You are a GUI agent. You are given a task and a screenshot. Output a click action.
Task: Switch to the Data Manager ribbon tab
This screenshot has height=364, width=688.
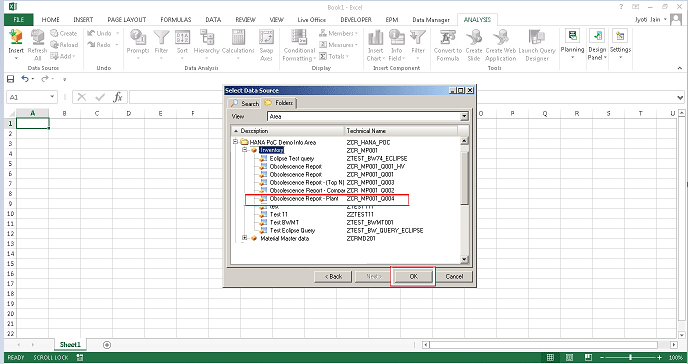[x=431, y=20]
